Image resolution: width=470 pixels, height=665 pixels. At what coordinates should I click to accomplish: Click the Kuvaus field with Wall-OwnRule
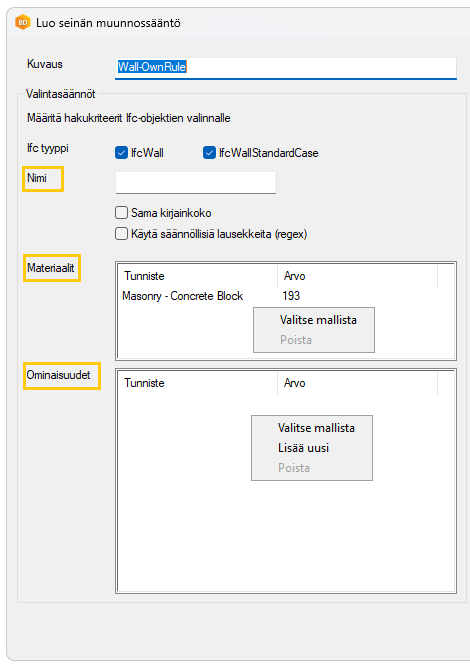click(x=286, y=67)
